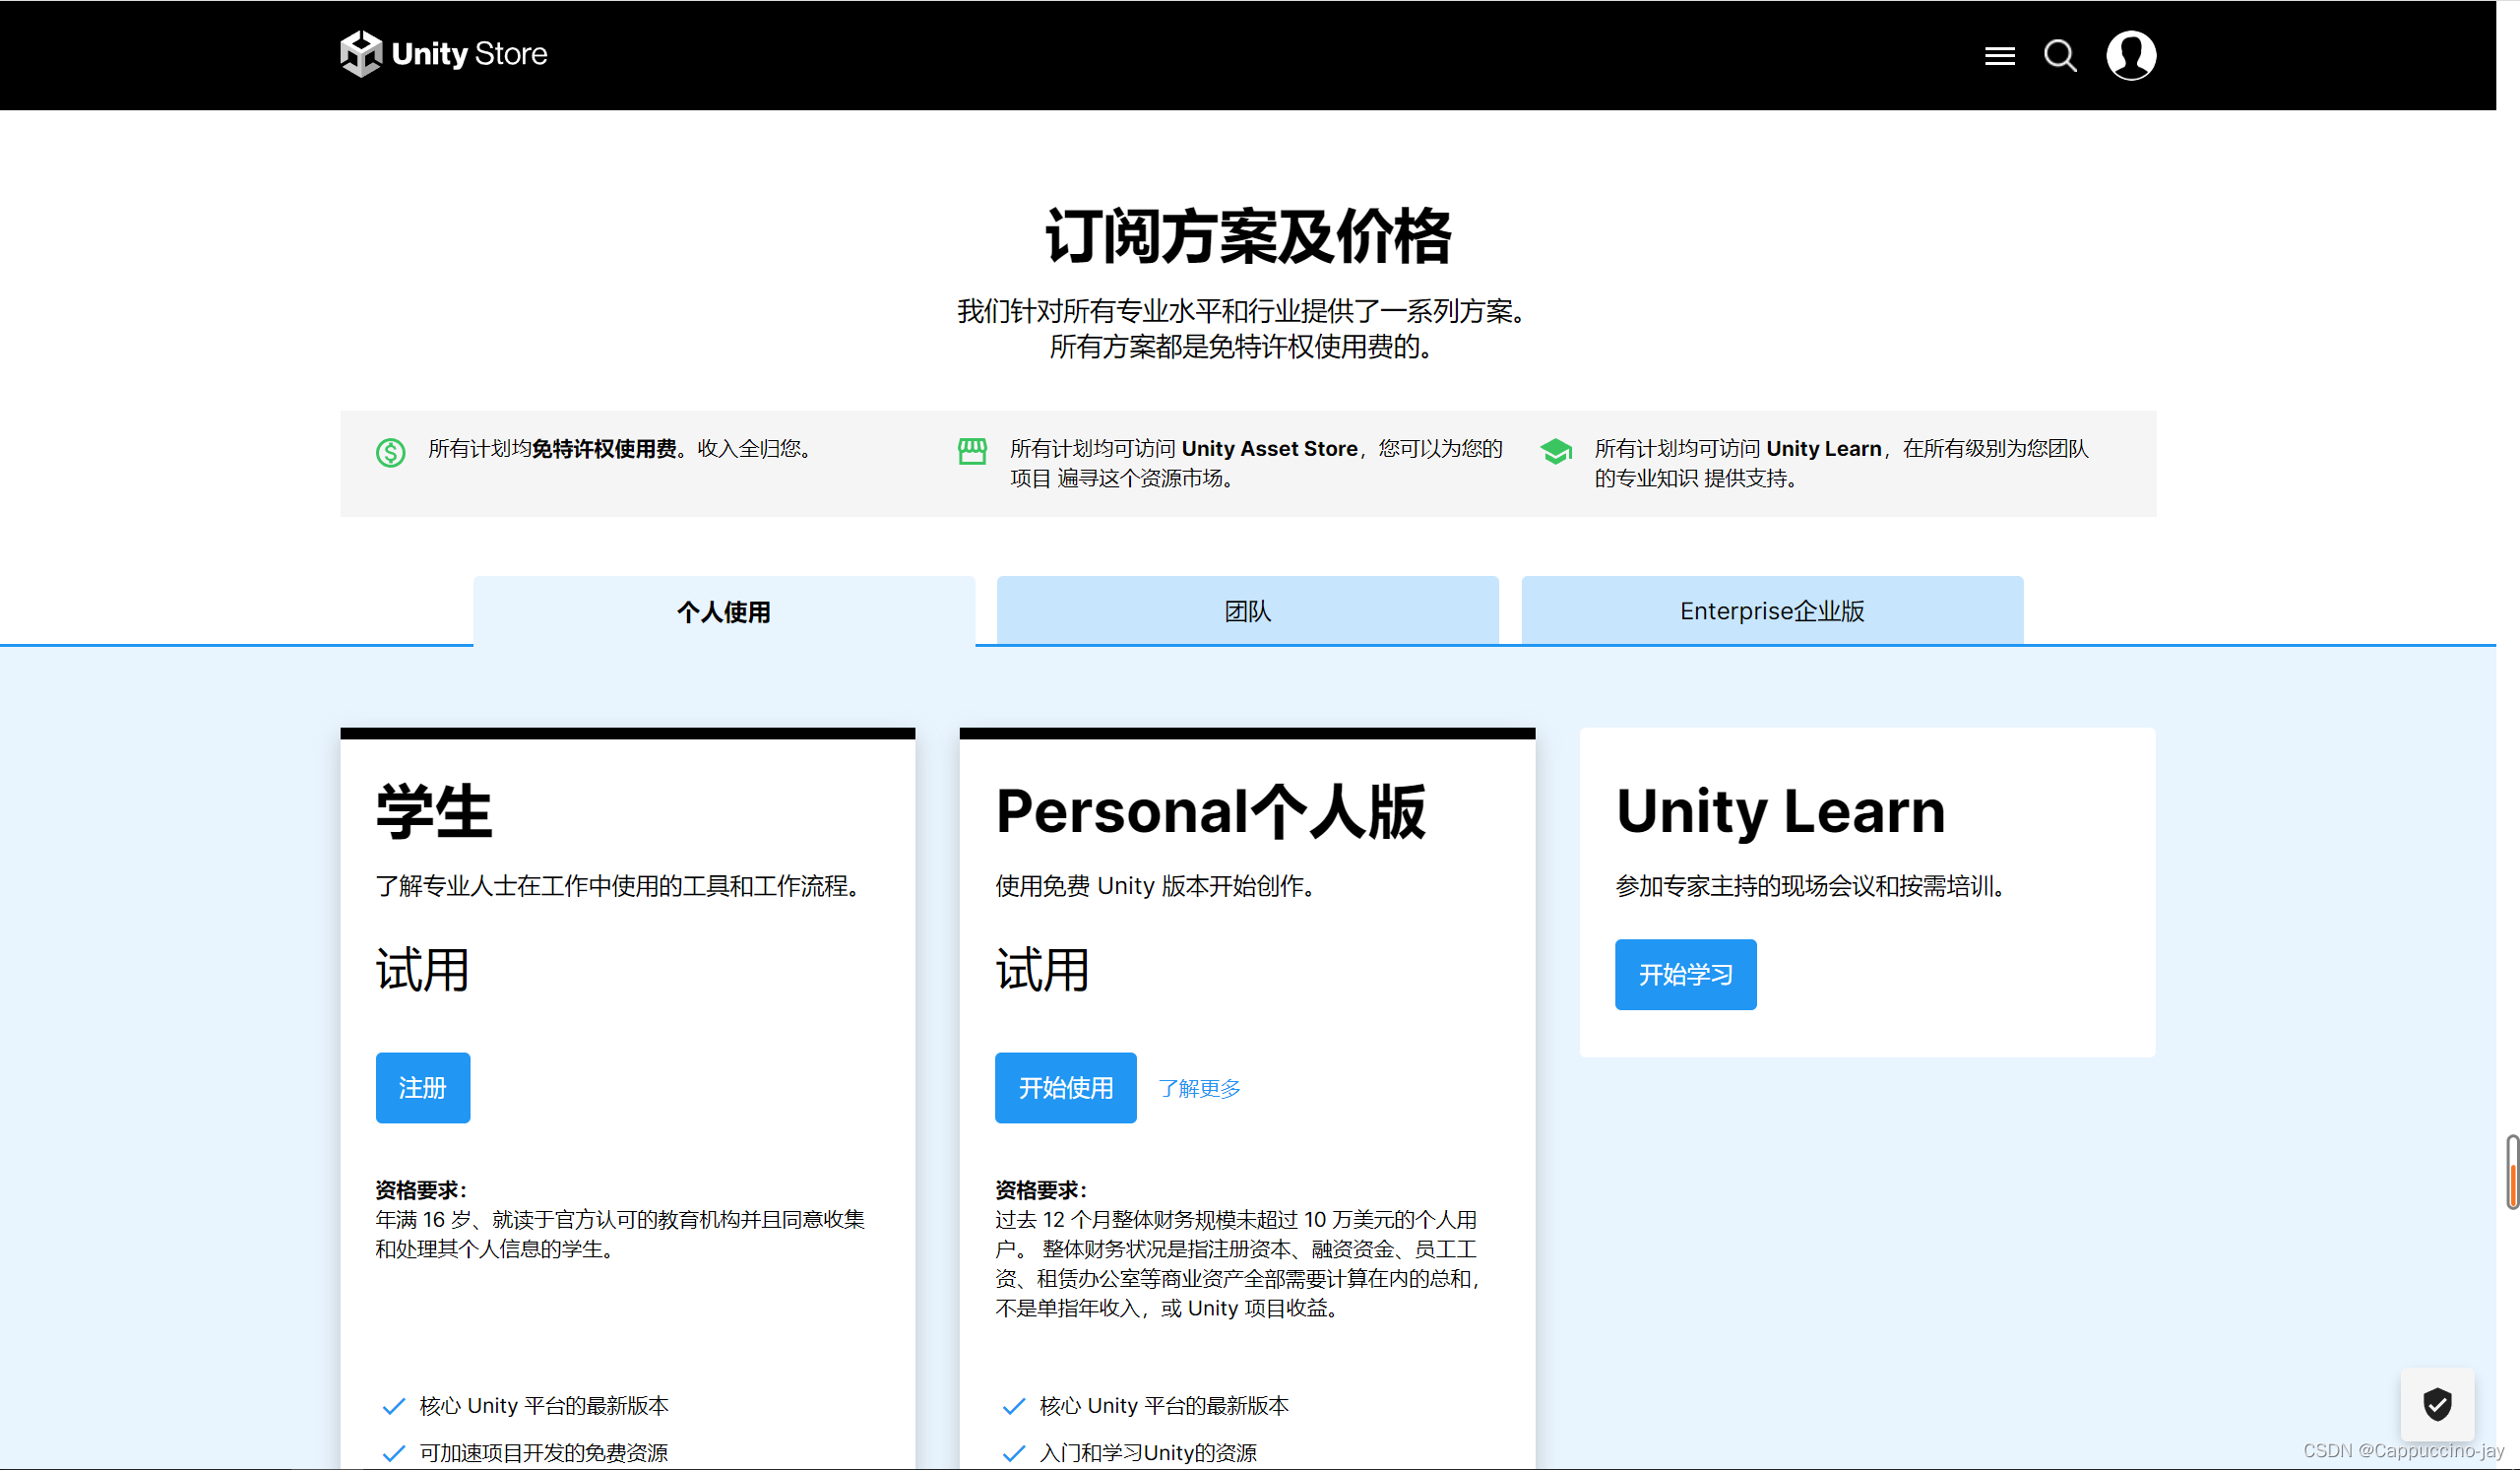Click the page scrollbar thumb
The image size is (2520, 1470).
(2512, 1172)
